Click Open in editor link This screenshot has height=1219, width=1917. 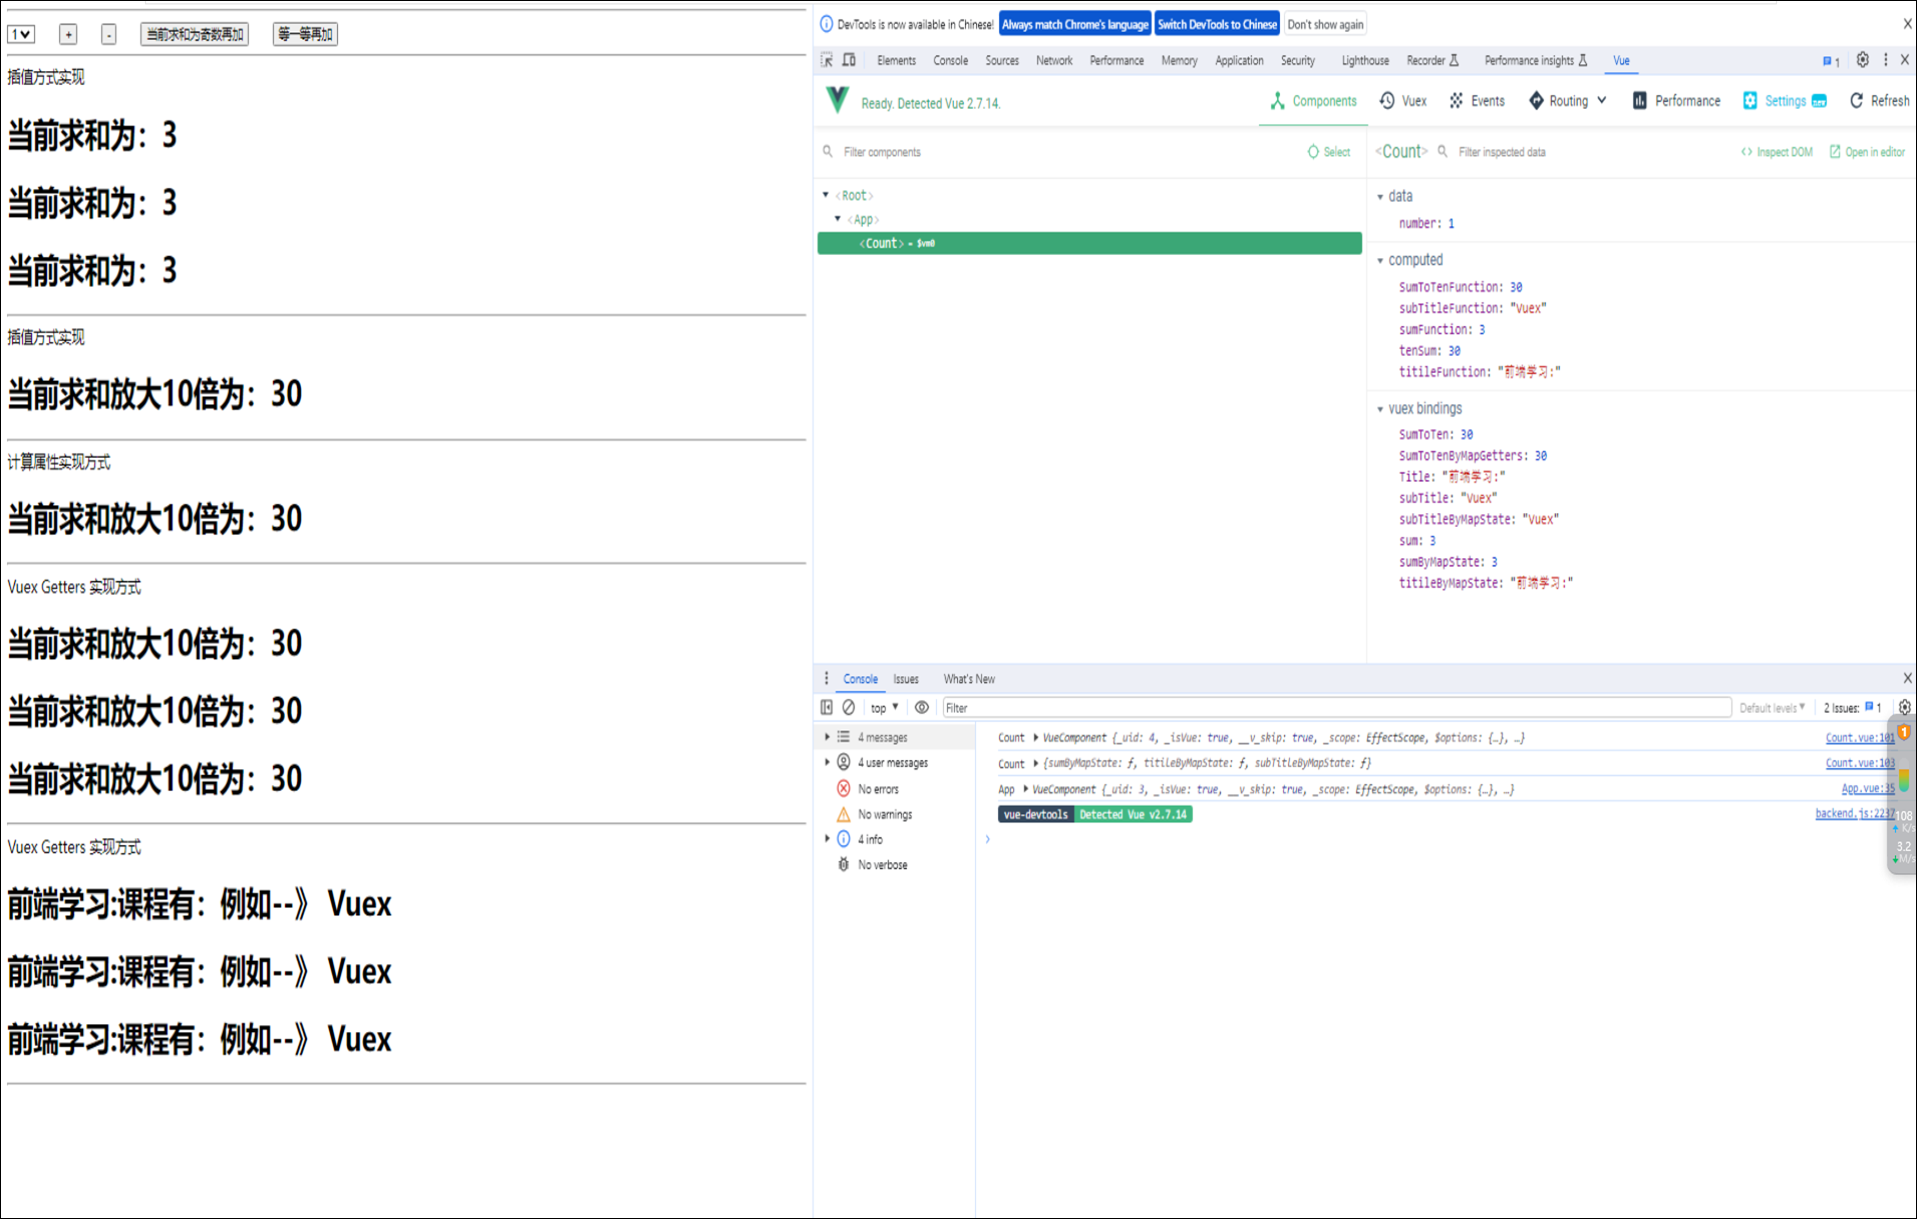pos(1867,152)
